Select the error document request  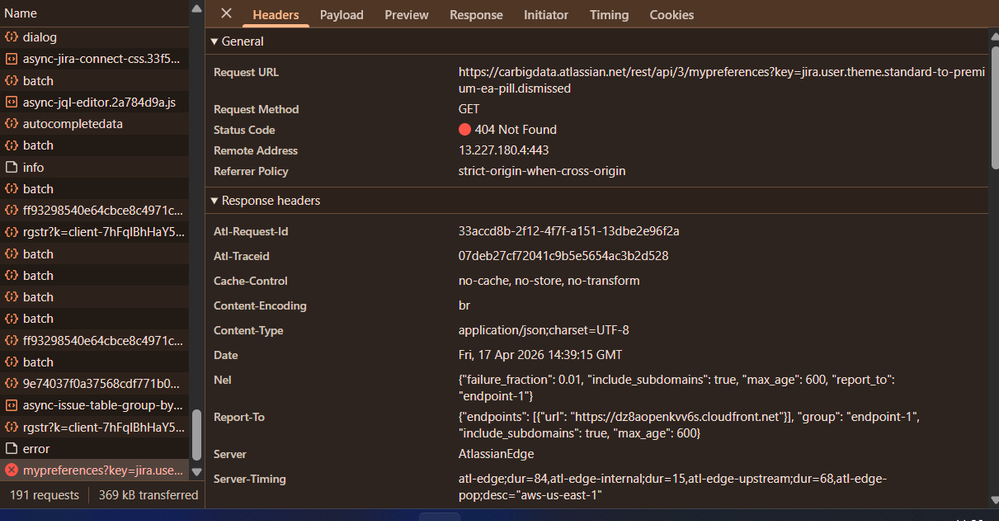point(94,448)
